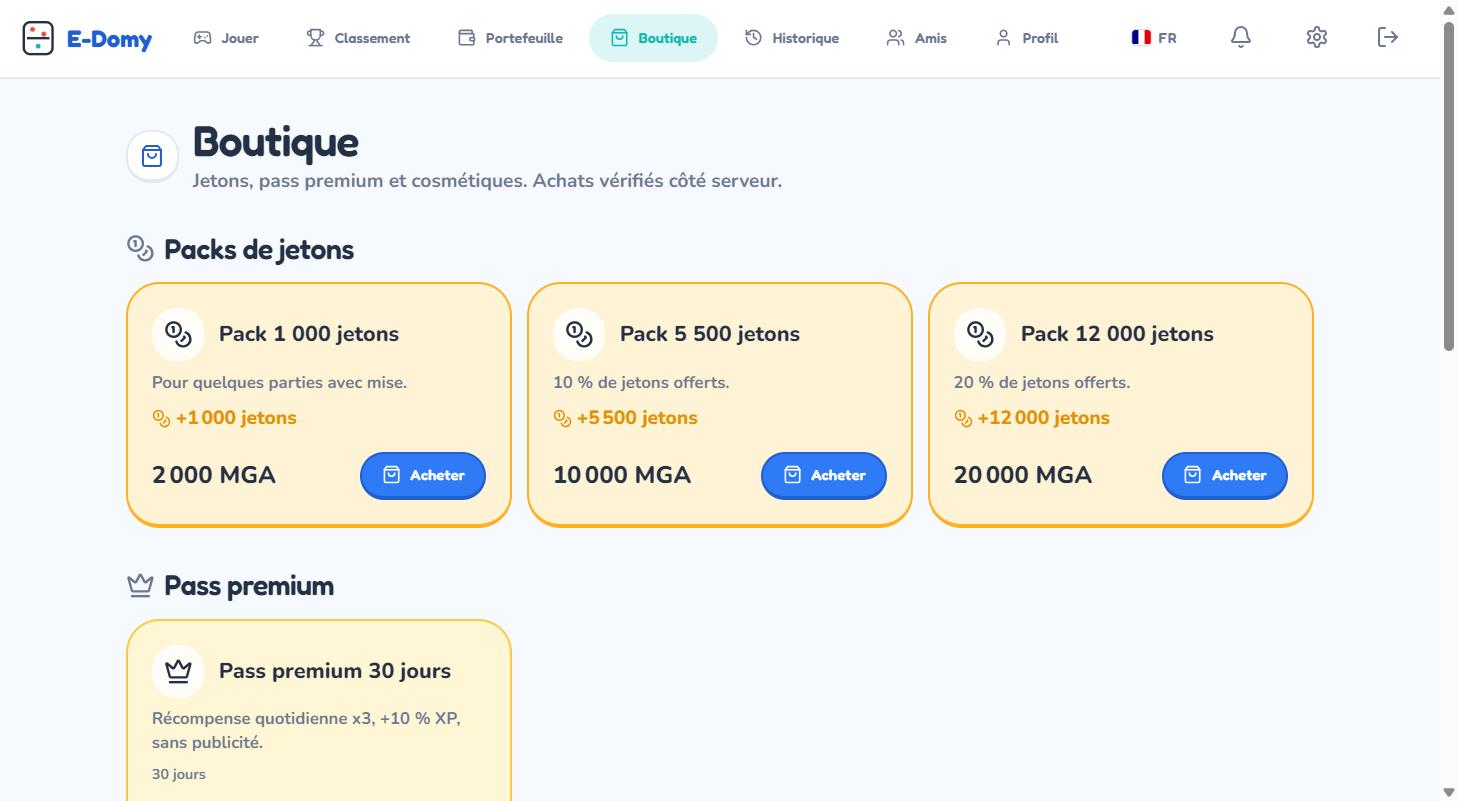Image resolution: width=1458 pixels, height=801 pixels.
Task: Click the vertical scrollbar thumb
Action: [1449, 186]
